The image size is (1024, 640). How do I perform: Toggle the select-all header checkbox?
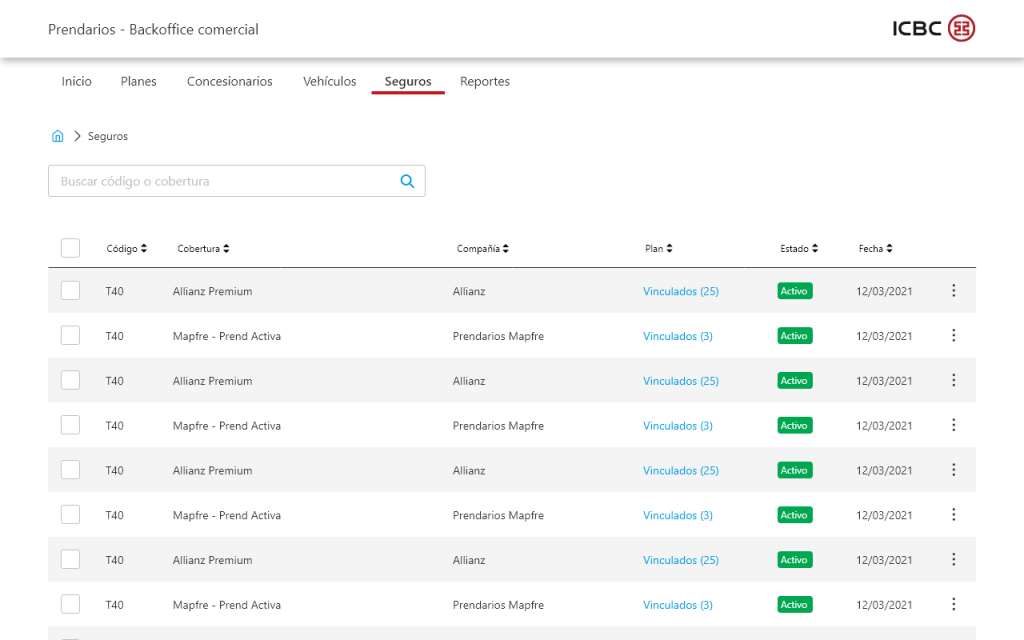71,248
